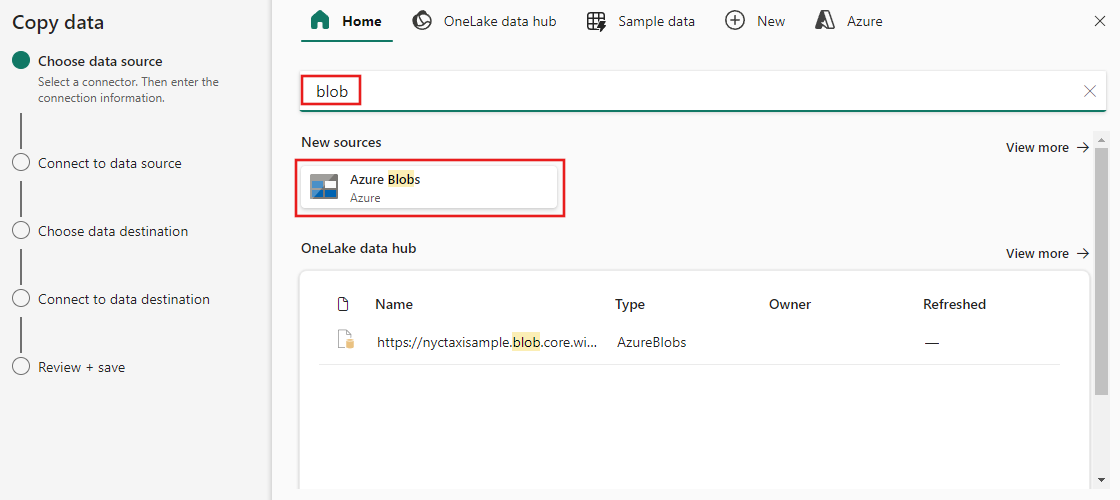1120x500 pixels.
Task: Click the nyctaxisample row file icon
Action: (346, 340)
